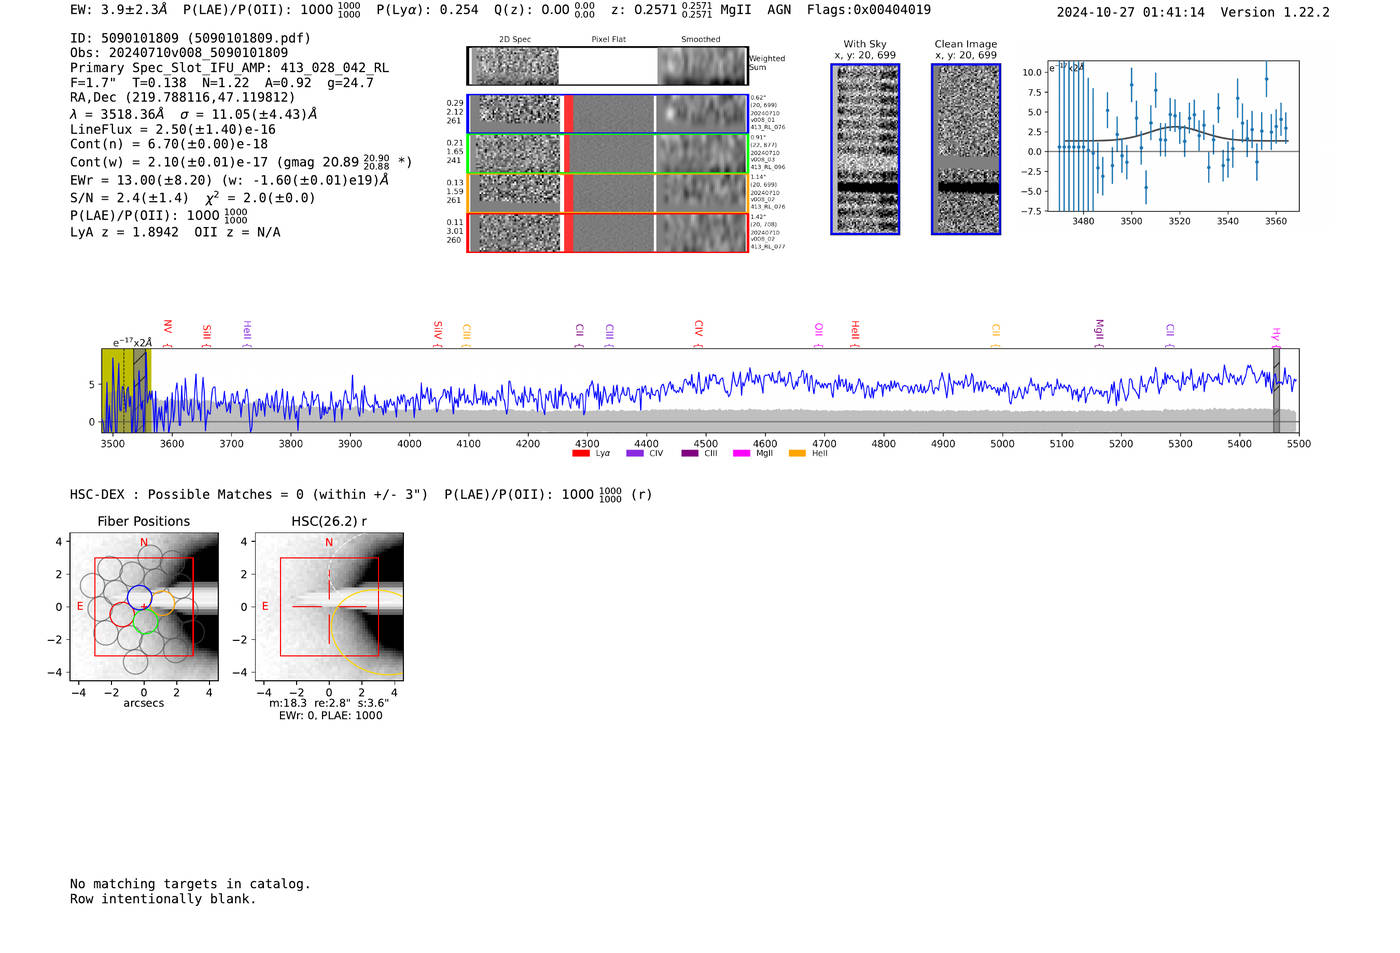Viewport: 1400px width, 953px height.
Task: Select the OII line marker label
Action: pyautogui.click(x=818, y=336)
